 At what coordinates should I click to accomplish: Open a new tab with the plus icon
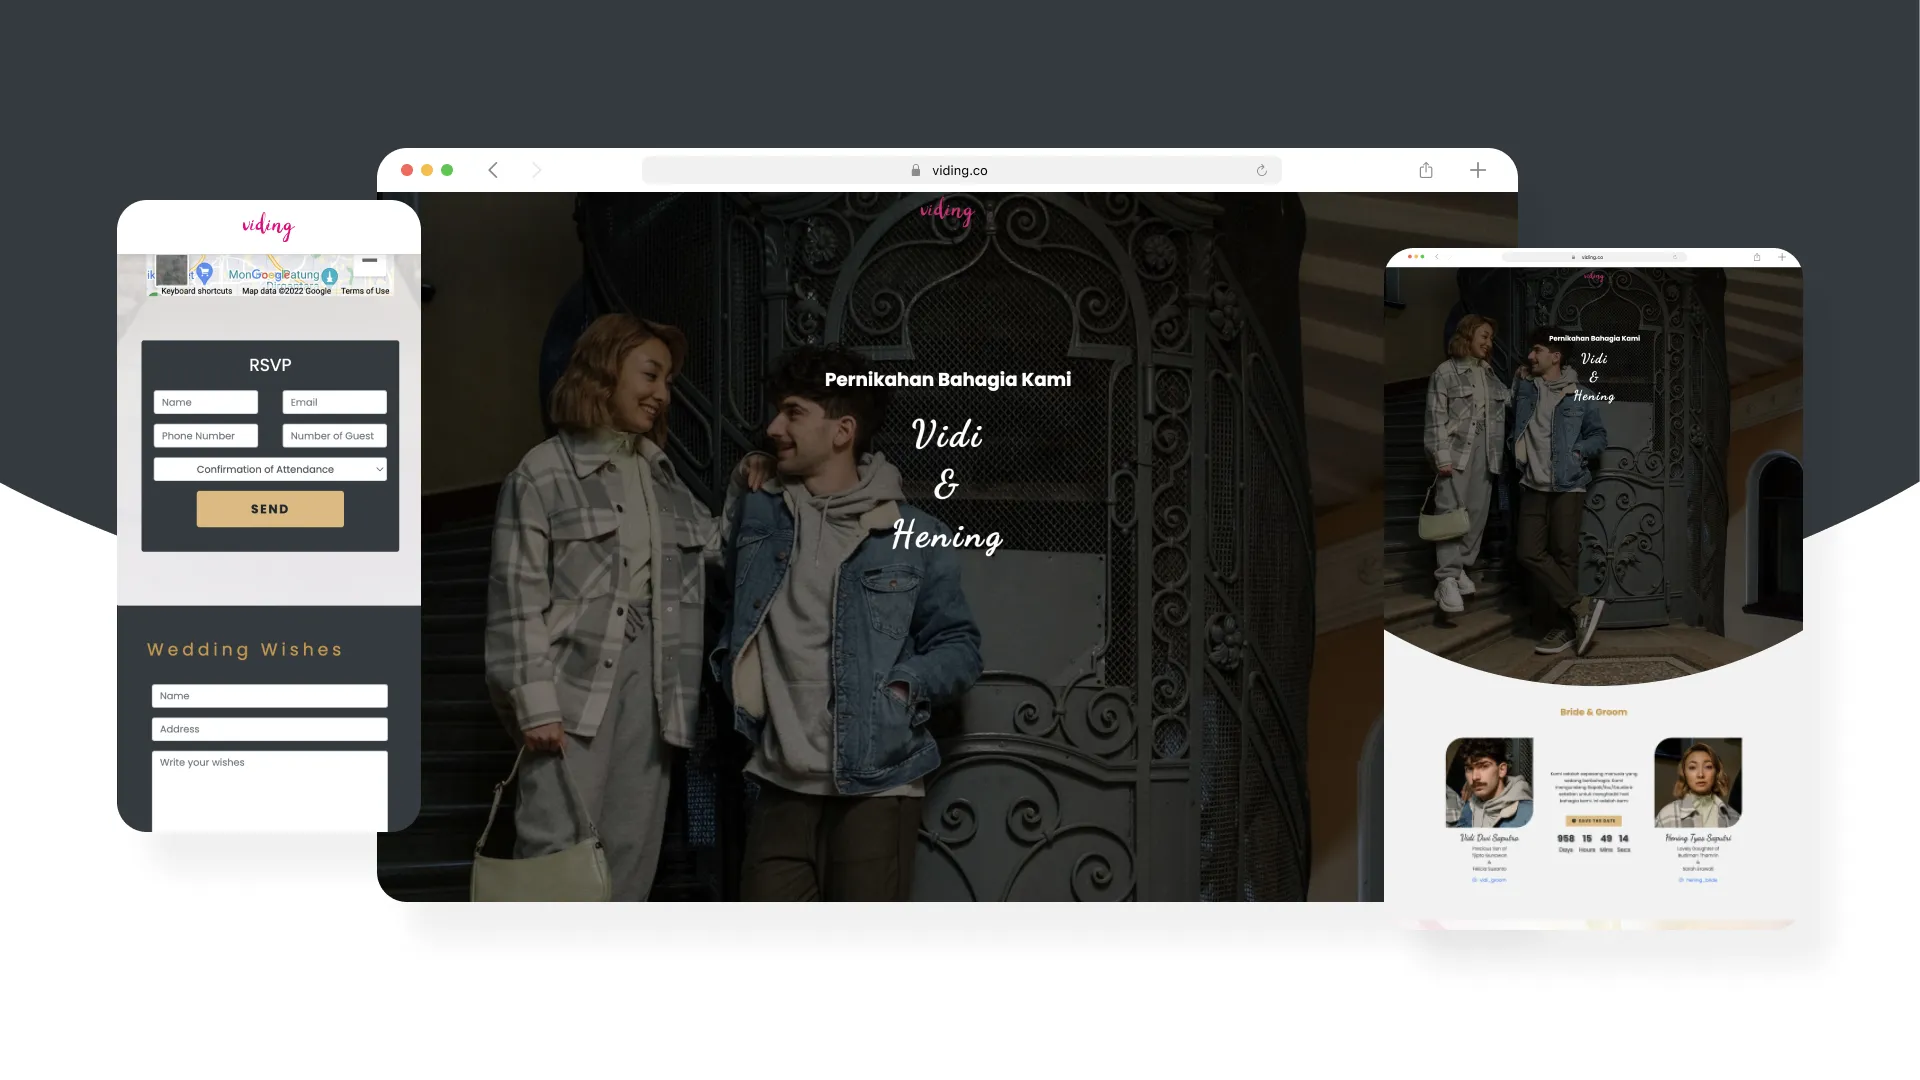(x=1477, y=170)
